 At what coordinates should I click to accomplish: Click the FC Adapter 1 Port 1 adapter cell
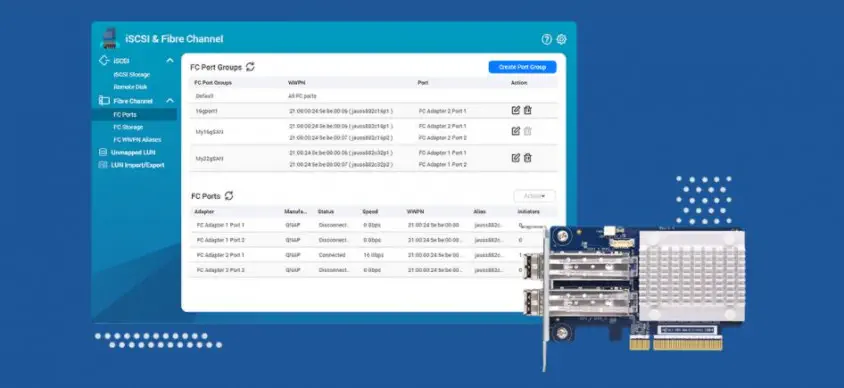(221, 225)
